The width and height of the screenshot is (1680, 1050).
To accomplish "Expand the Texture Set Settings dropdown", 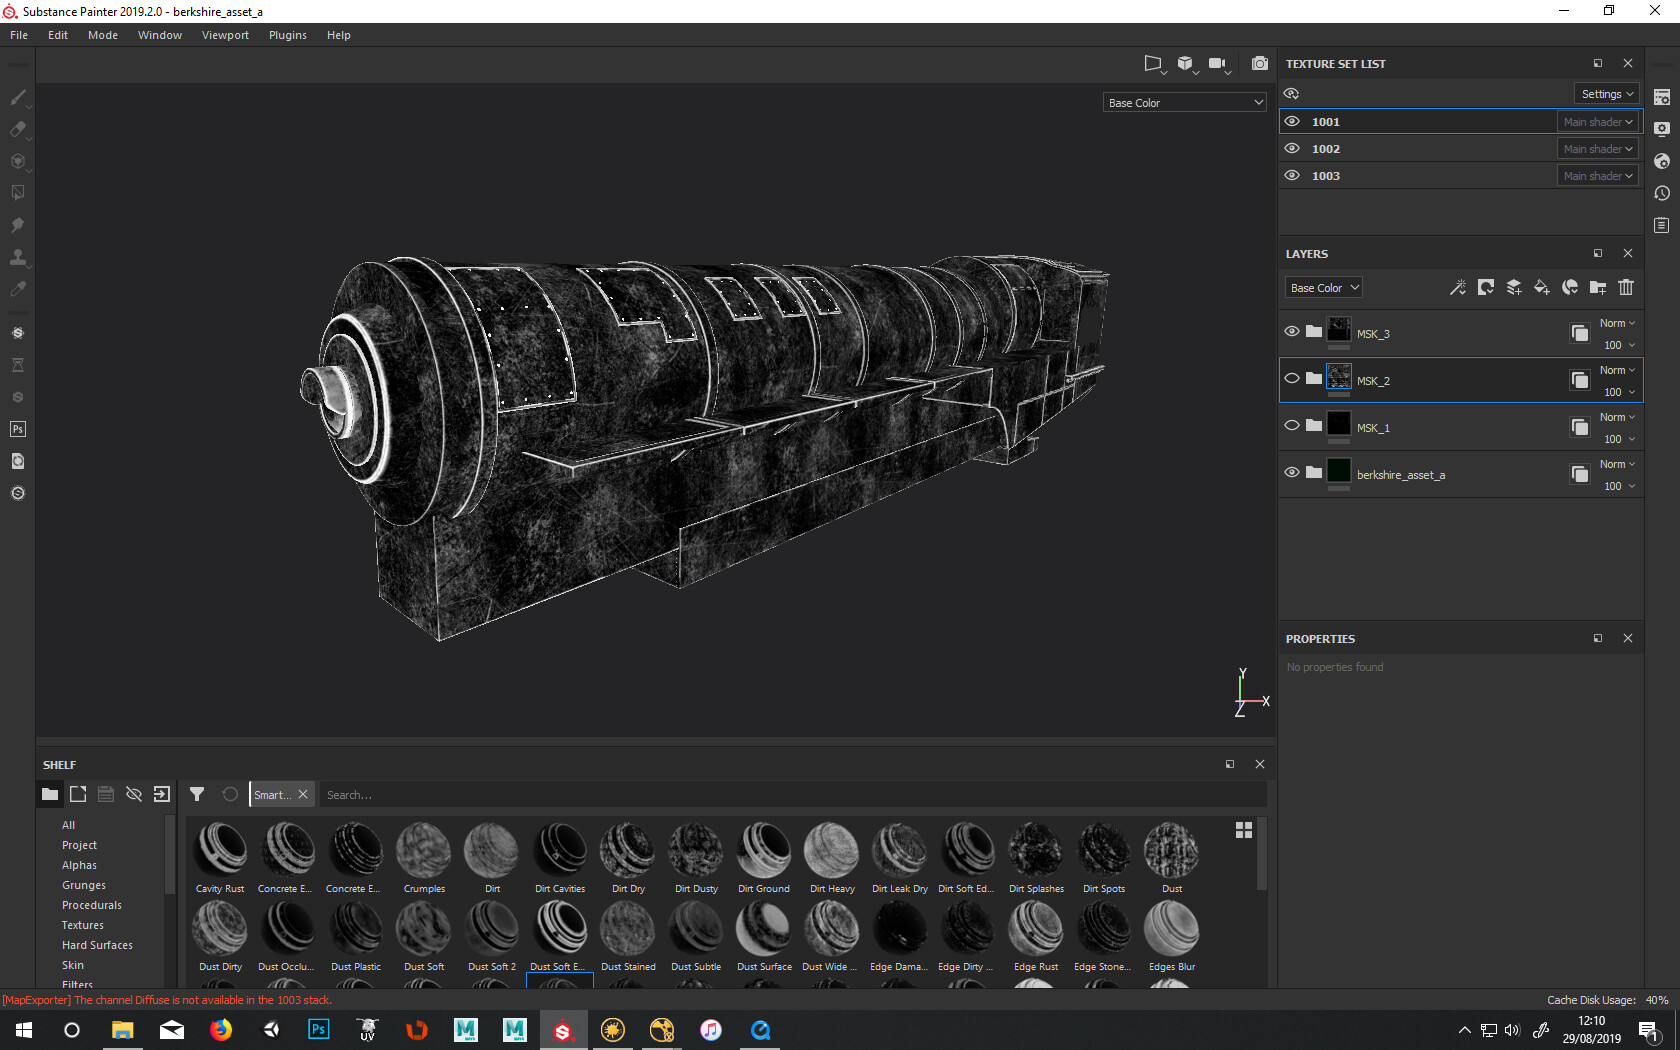I will pyautogui.click(x=1607, y=94).
